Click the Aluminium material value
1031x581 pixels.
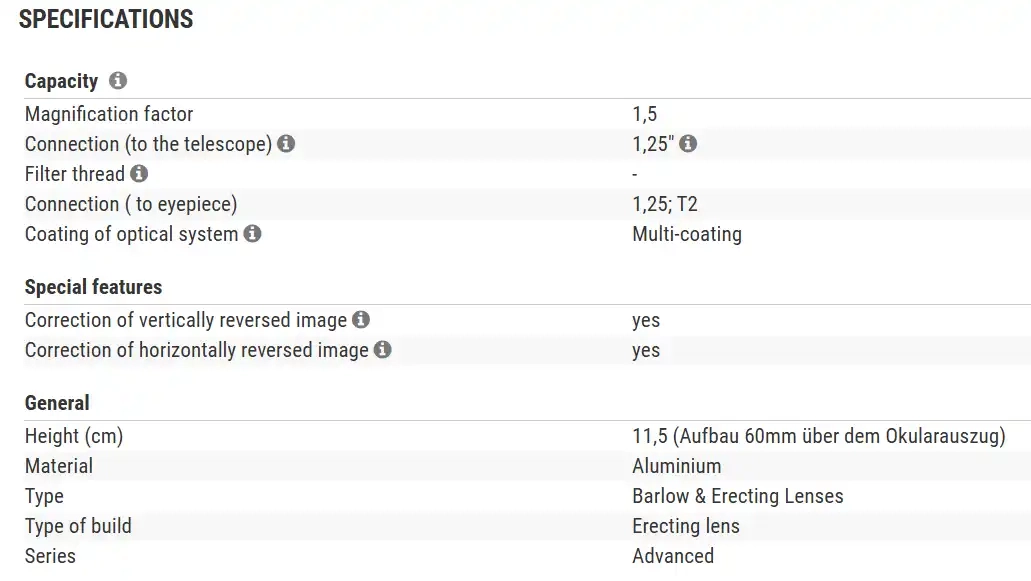(x=677, y=466)
